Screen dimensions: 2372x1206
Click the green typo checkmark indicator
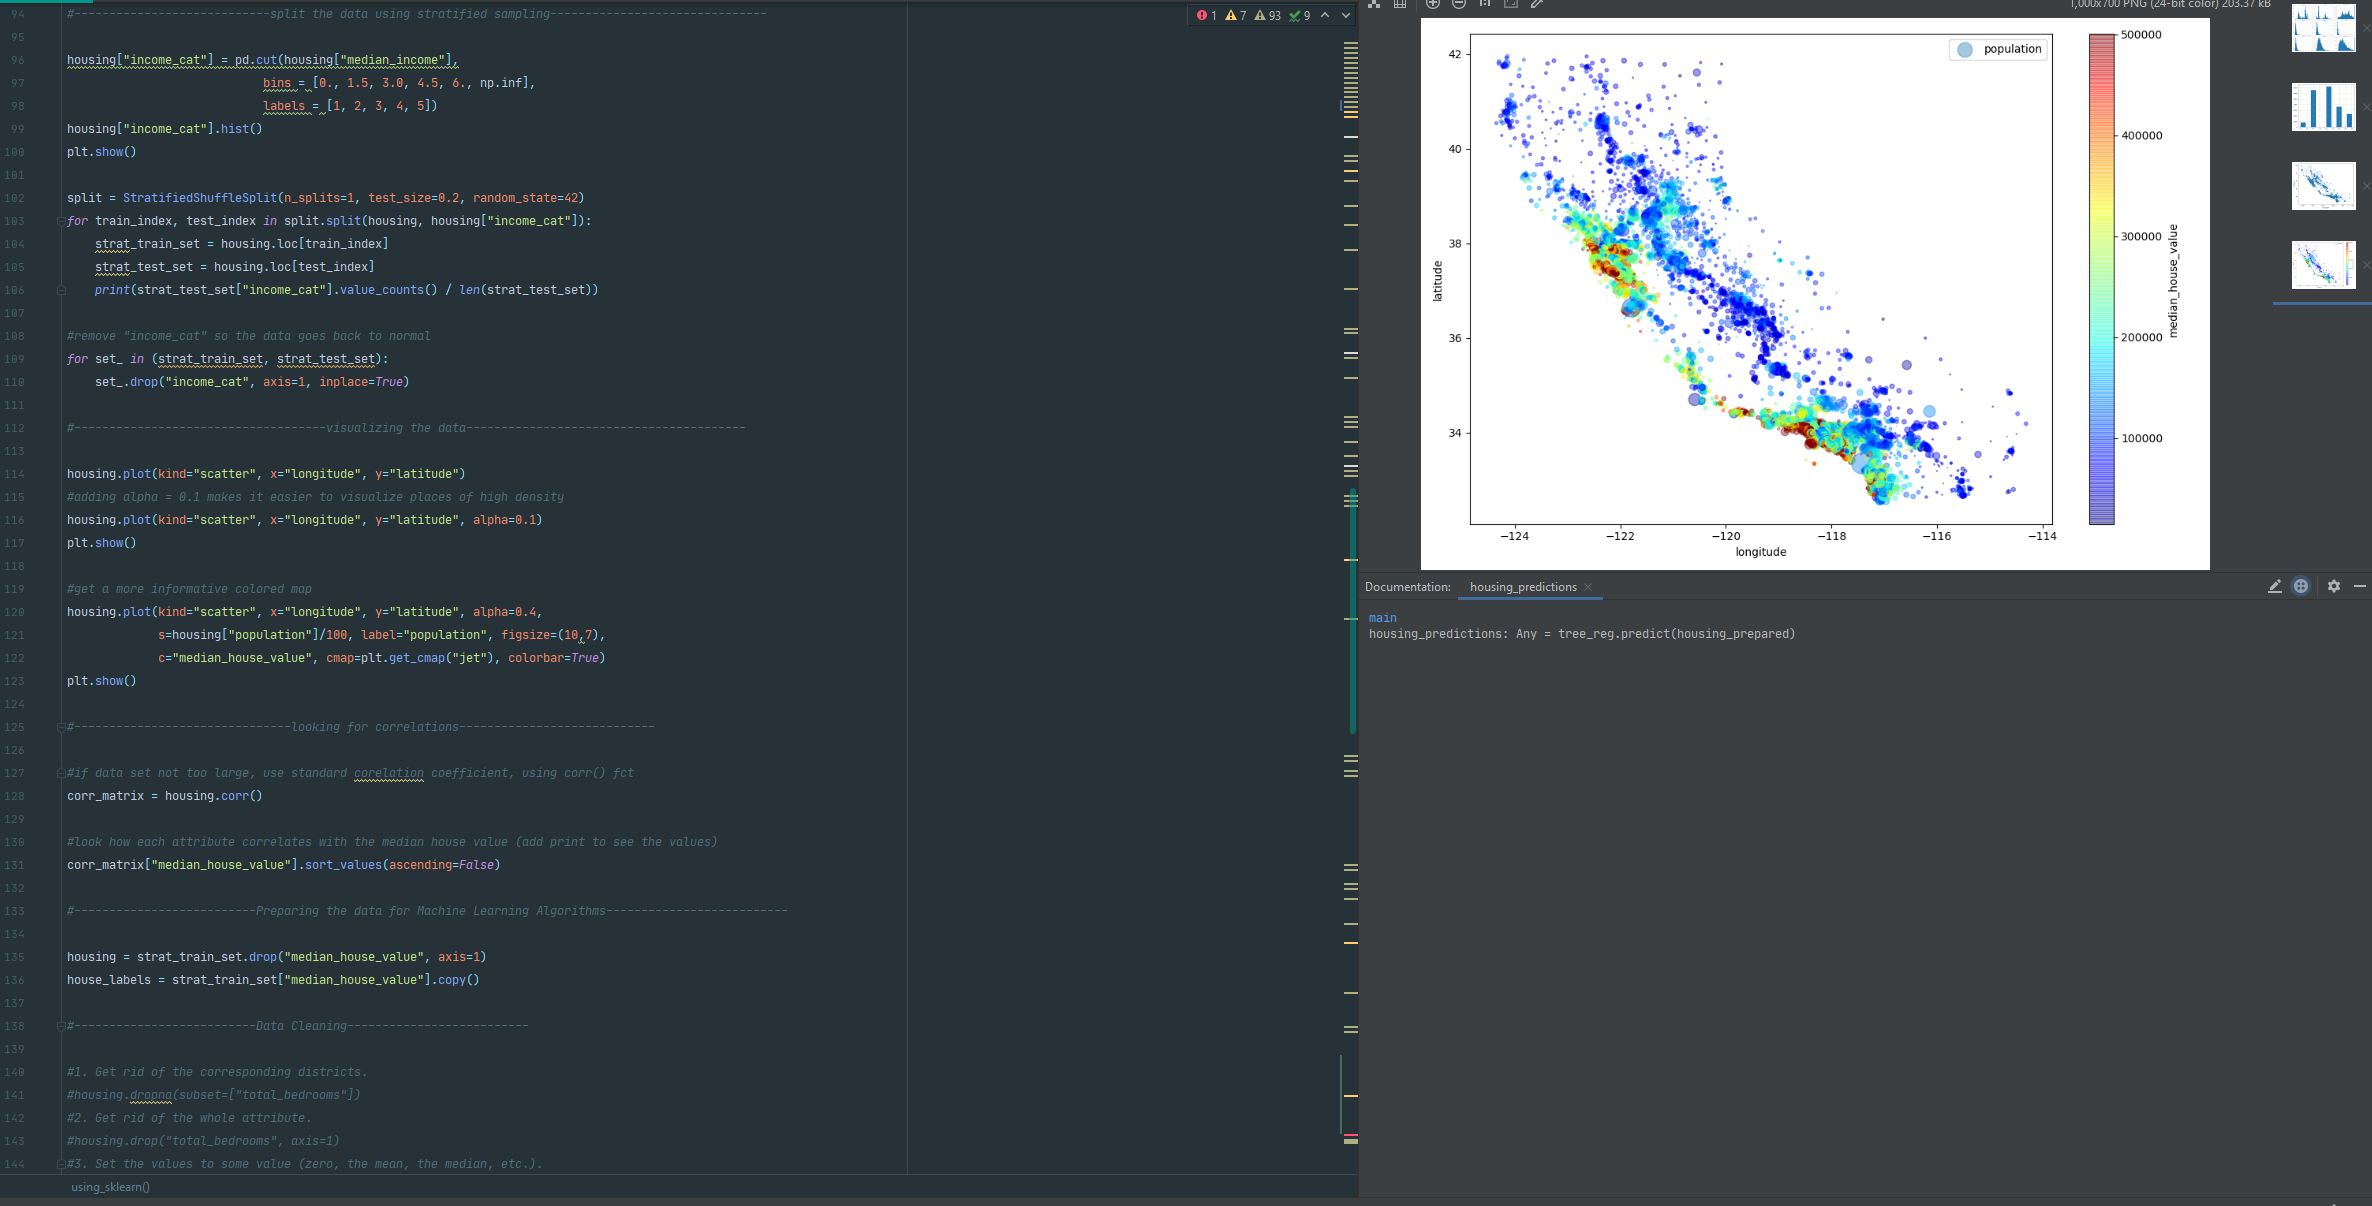pyautogui.click(x=1295, y=15)
